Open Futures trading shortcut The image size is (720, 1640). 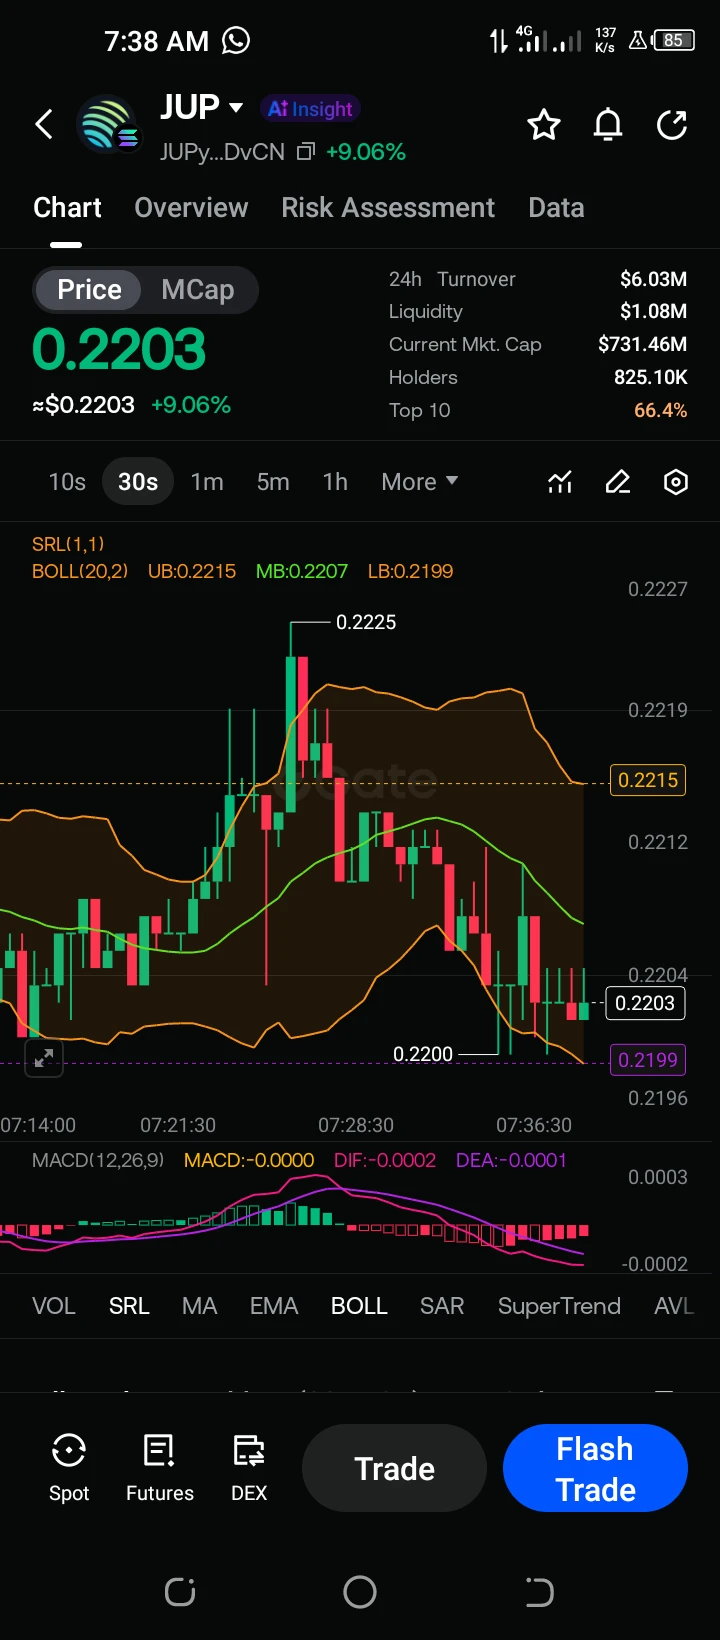pyautogui.click(x=160, y=1467)
